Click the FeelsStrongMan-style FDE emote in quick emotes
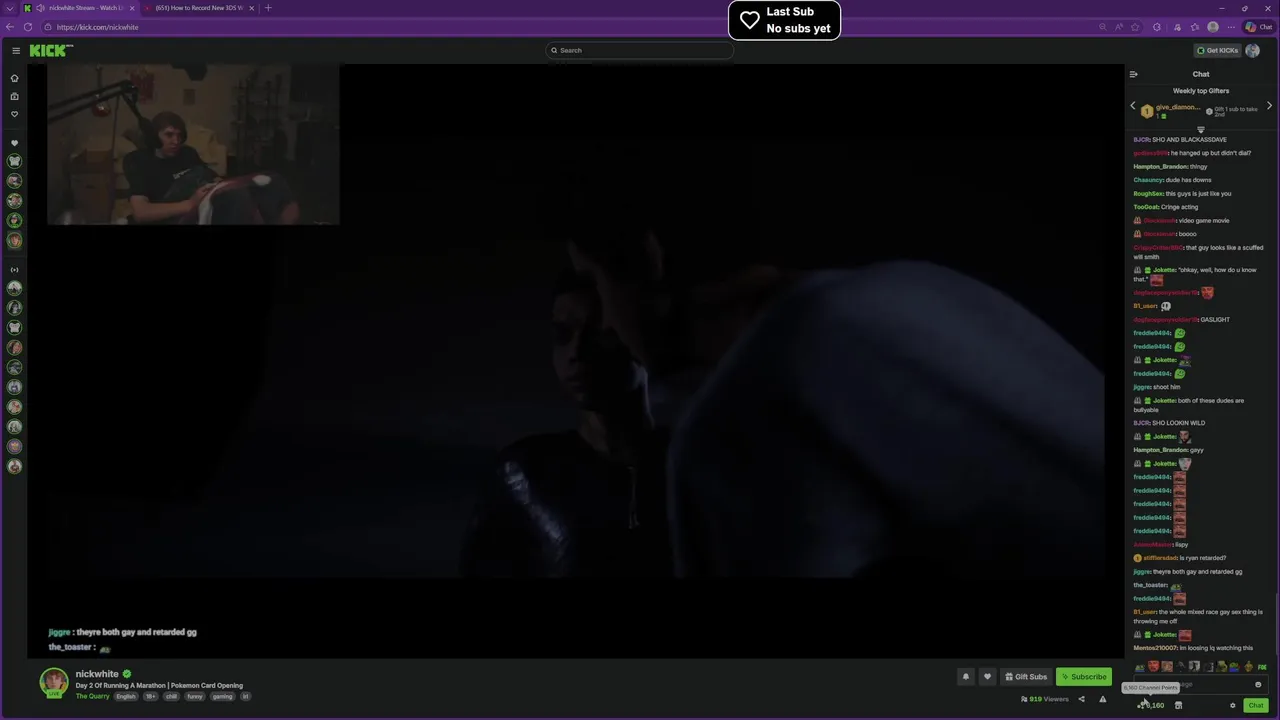 (x=1262, y=667)
